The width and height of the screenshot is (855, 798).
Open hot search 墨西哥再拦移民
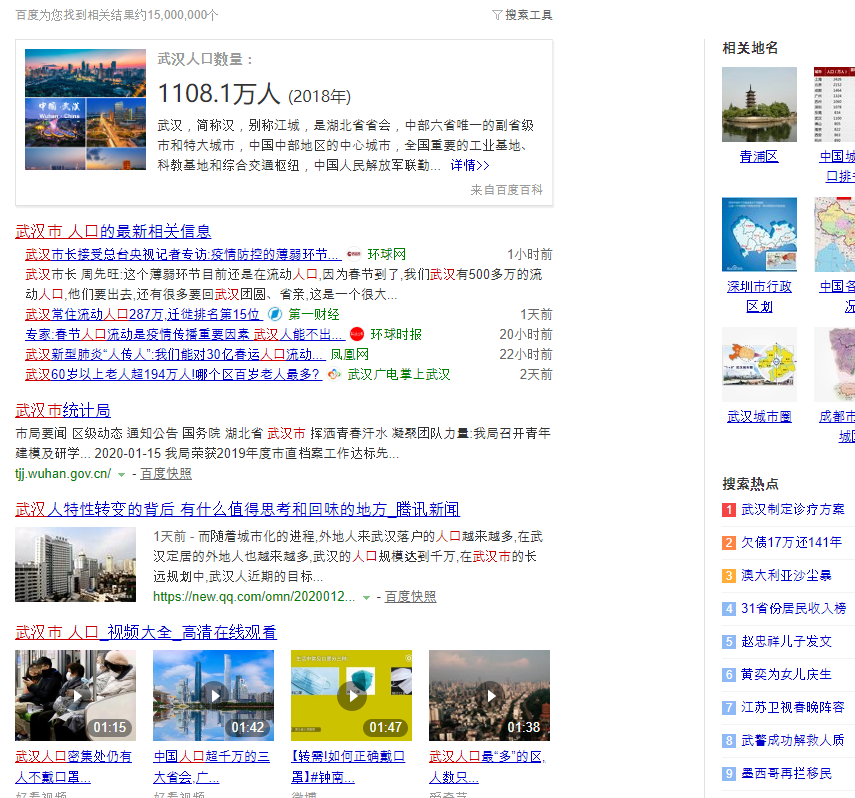786,773
